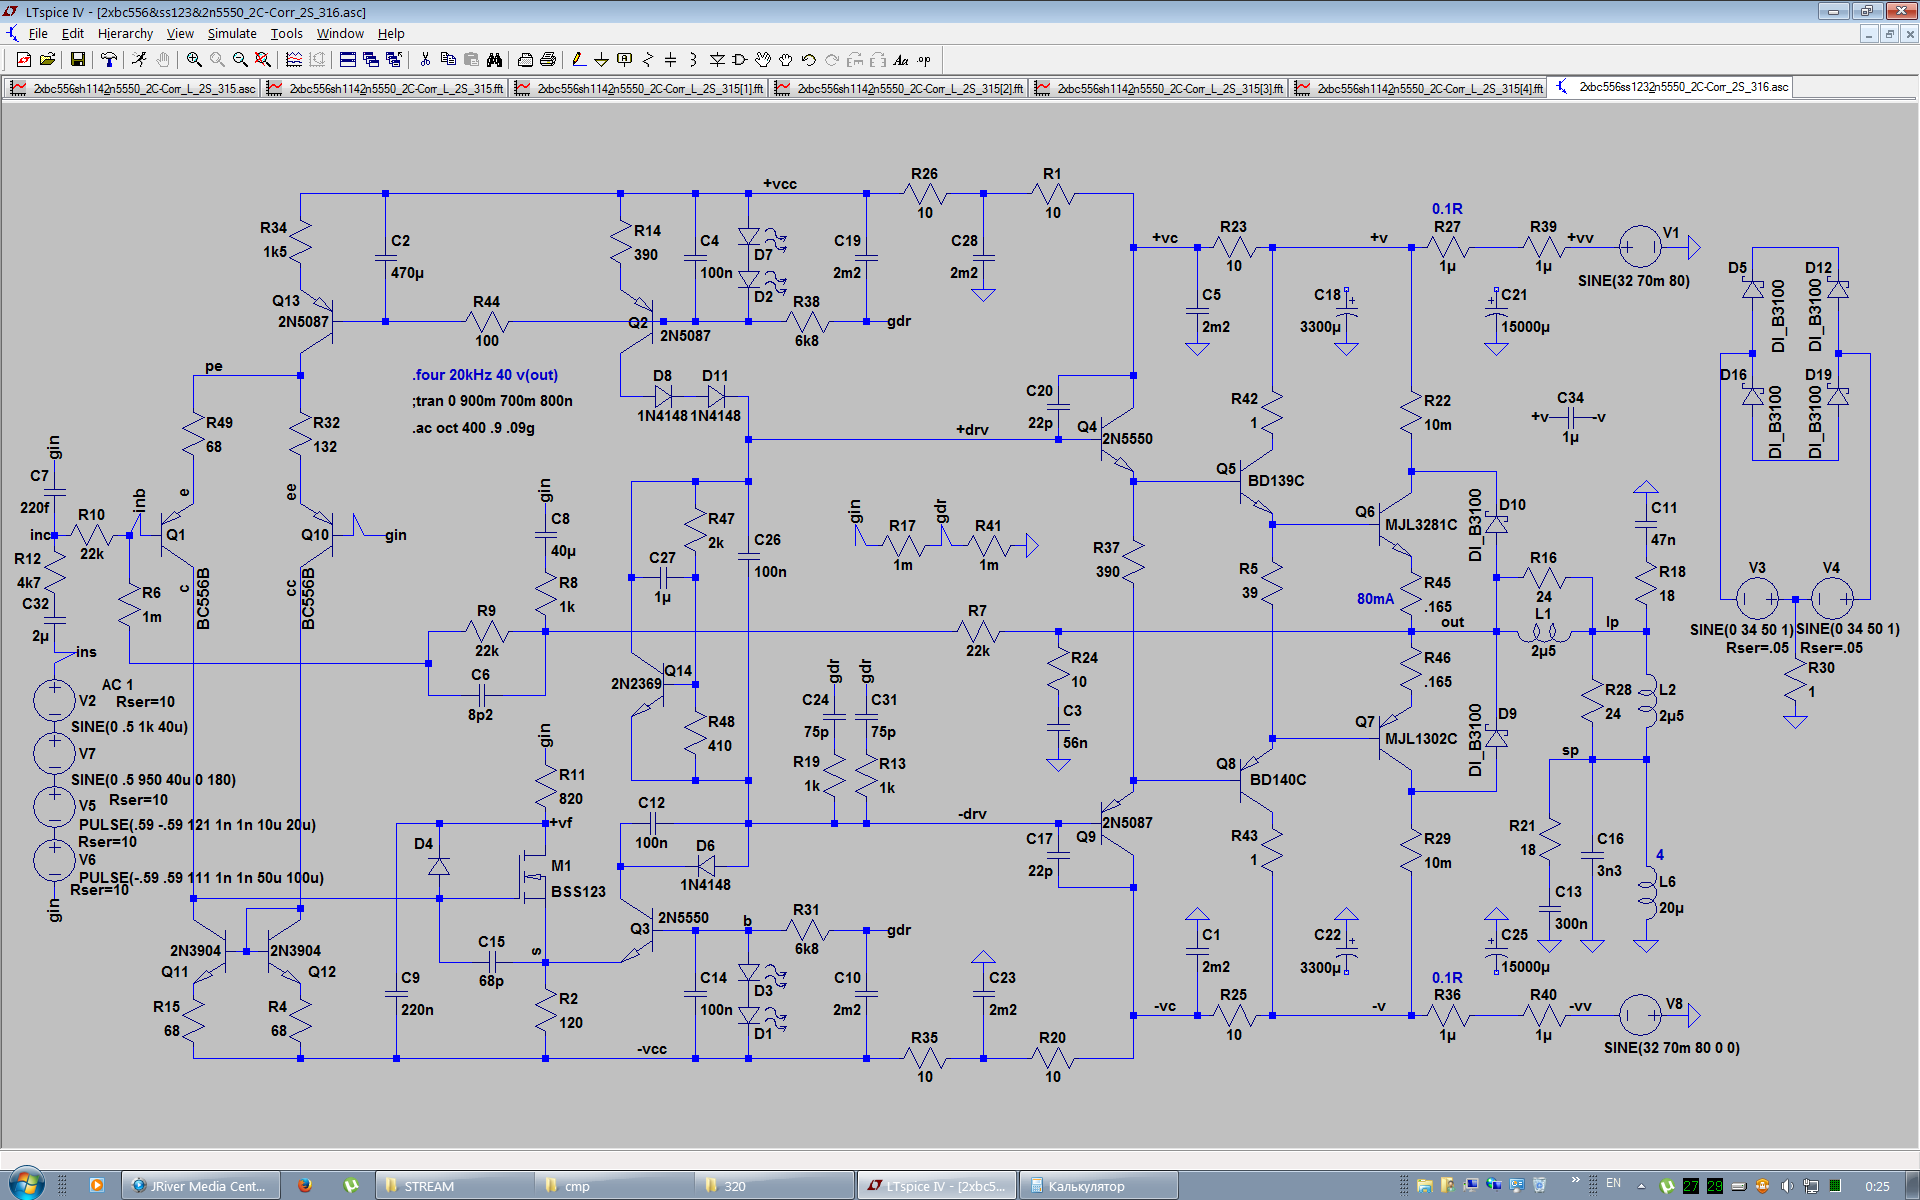Cascade windows using the Cascade icon
The height and width of the screenshot is (1200, 1920).
[x=371, y=60]
